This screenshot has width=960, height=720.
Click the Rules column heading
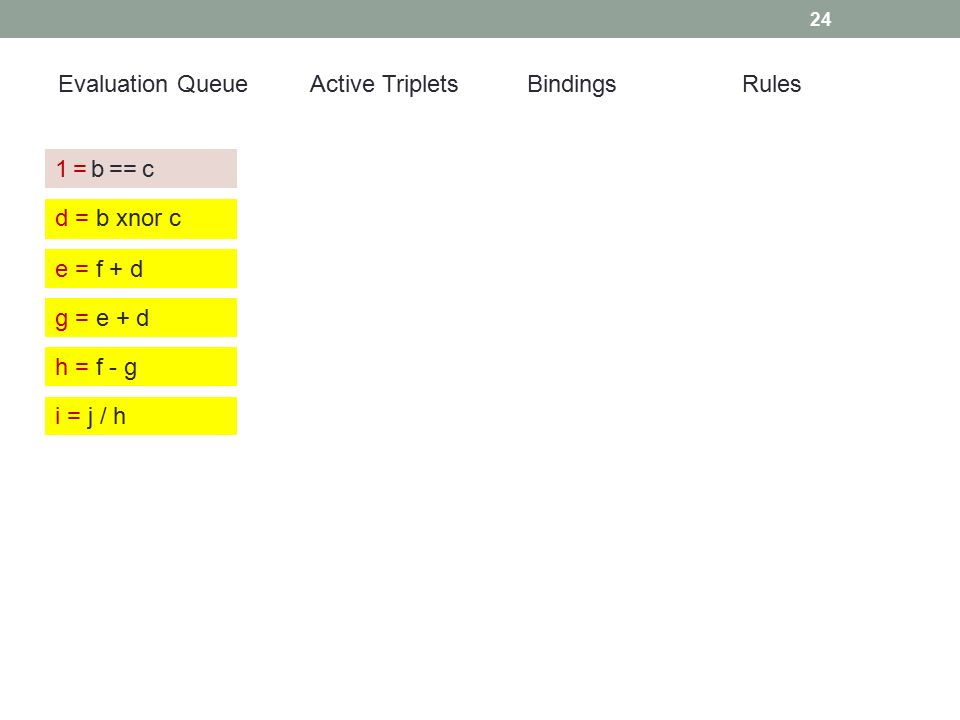pos(771,84)
